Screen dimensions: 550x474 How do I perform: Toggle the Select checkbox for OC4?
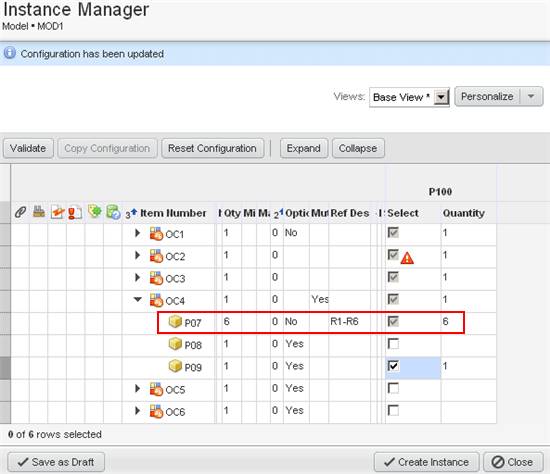[x=393, y=299]
